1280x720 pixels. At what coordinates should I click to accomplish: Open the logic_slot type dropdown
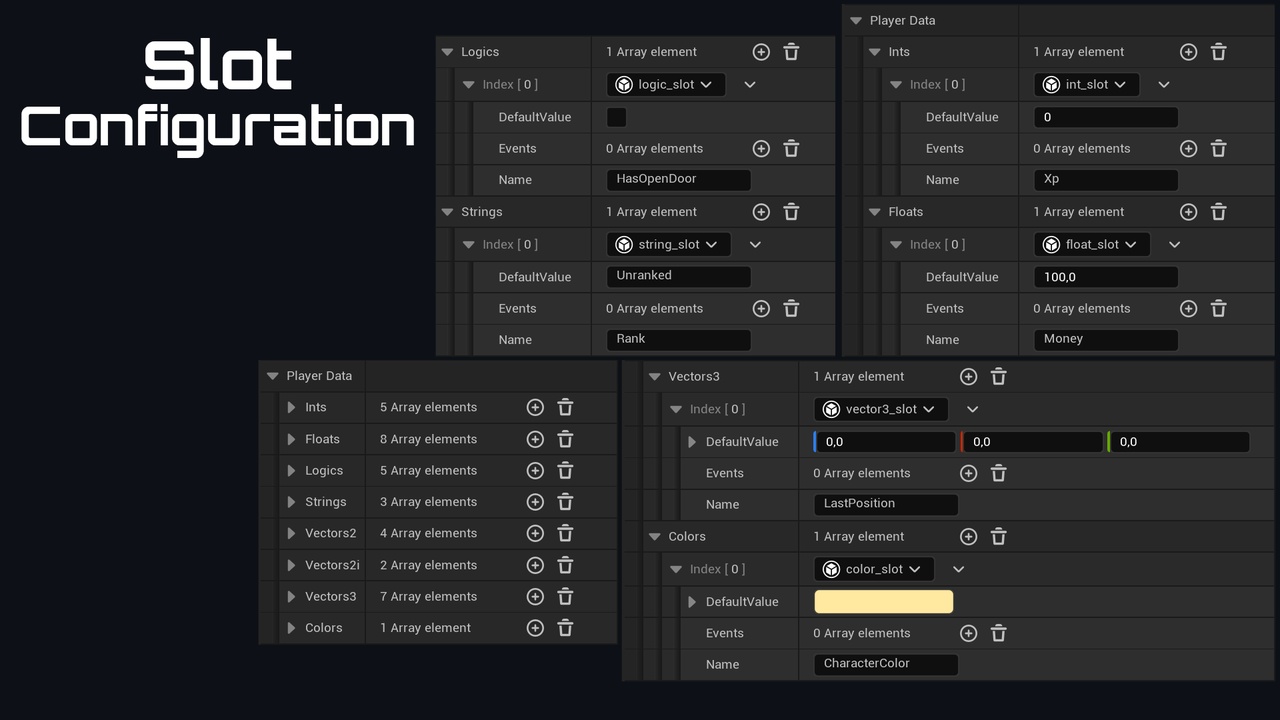(666, 85)
